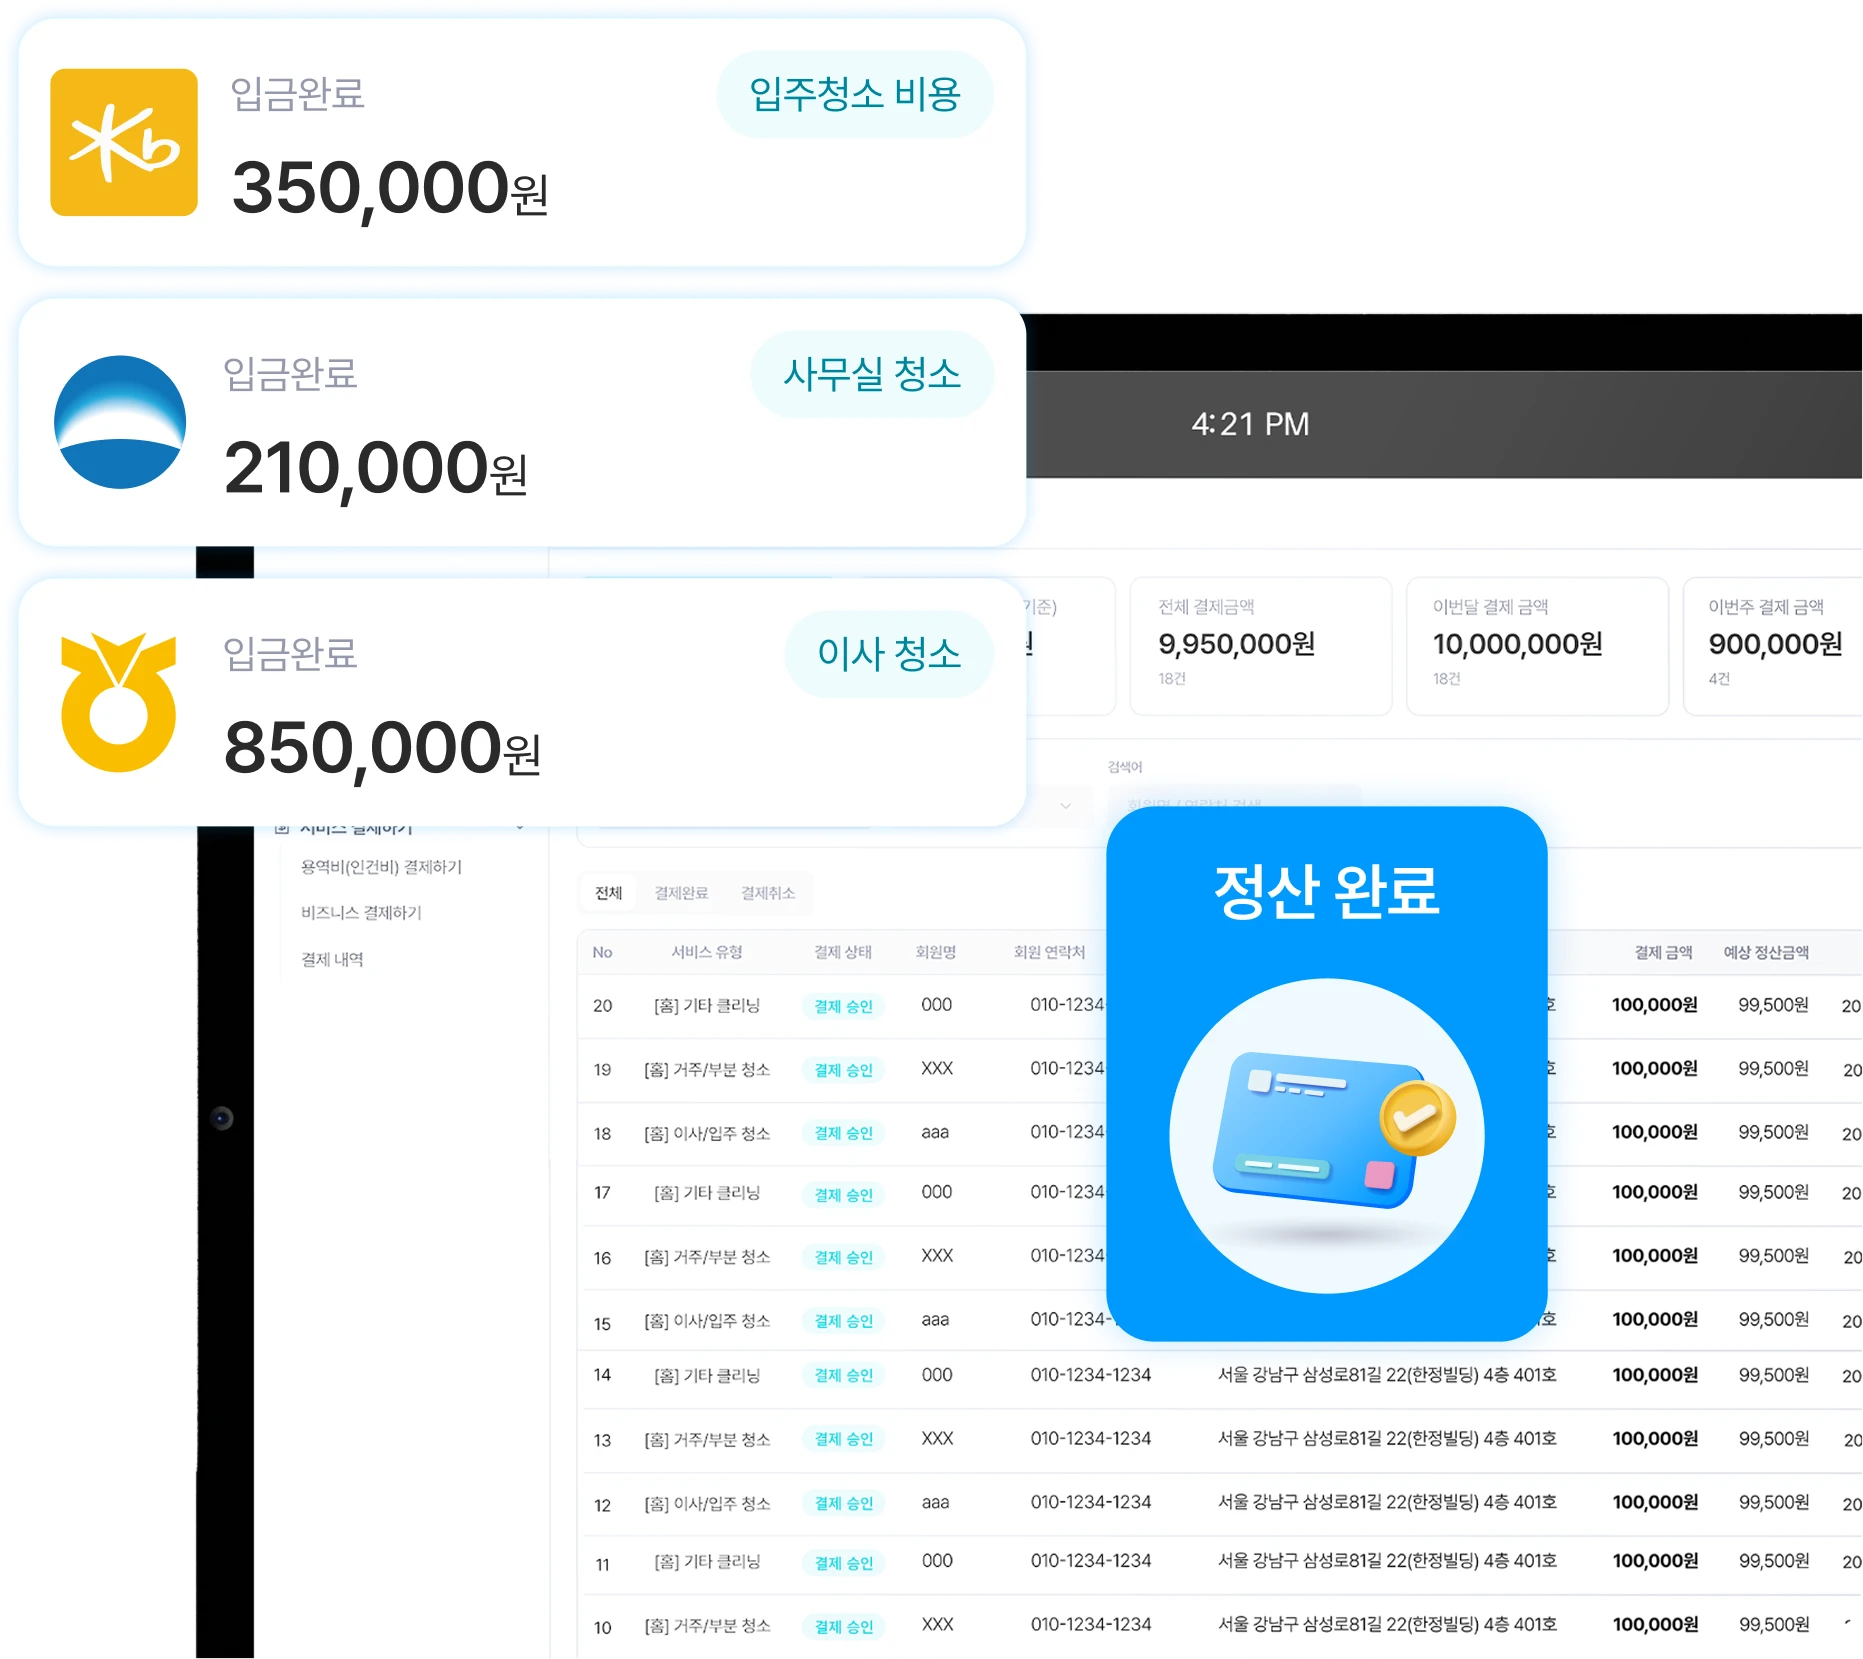Click the KB bank logo icon

[124, 142]
